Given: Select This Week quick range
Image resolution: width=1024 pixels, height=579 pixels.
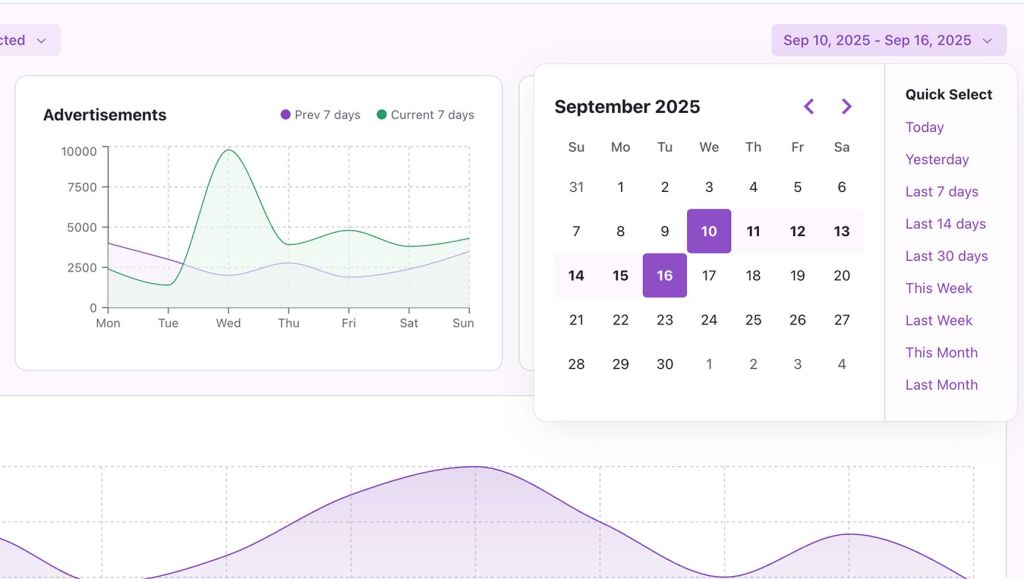Looking at the screenshot, I should tap(938, 288).
